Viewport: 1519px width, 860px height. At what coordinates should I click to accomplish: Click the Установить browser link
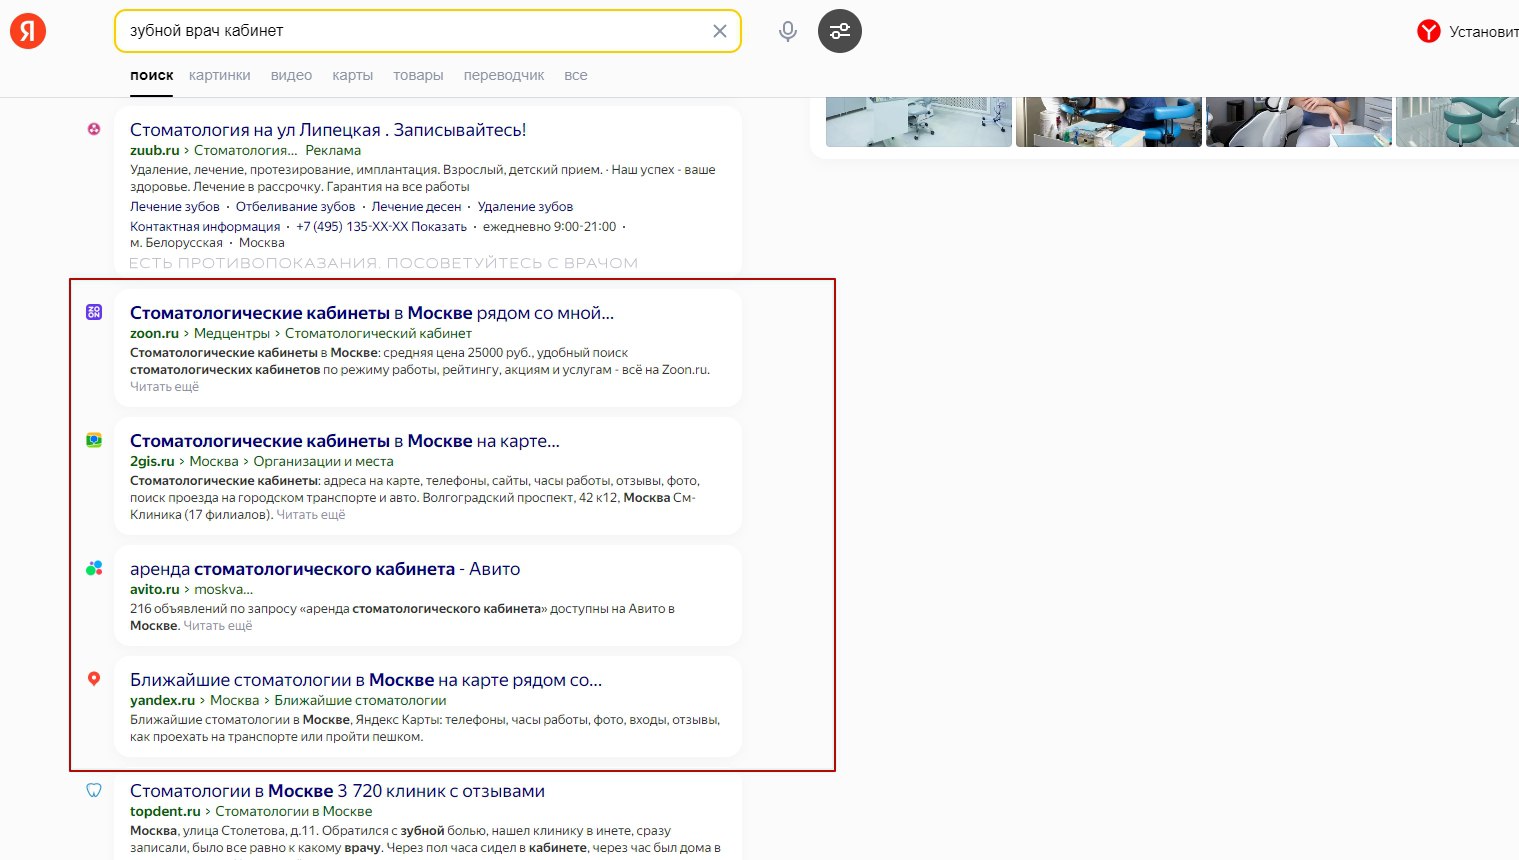click(x=1484, y=32)
